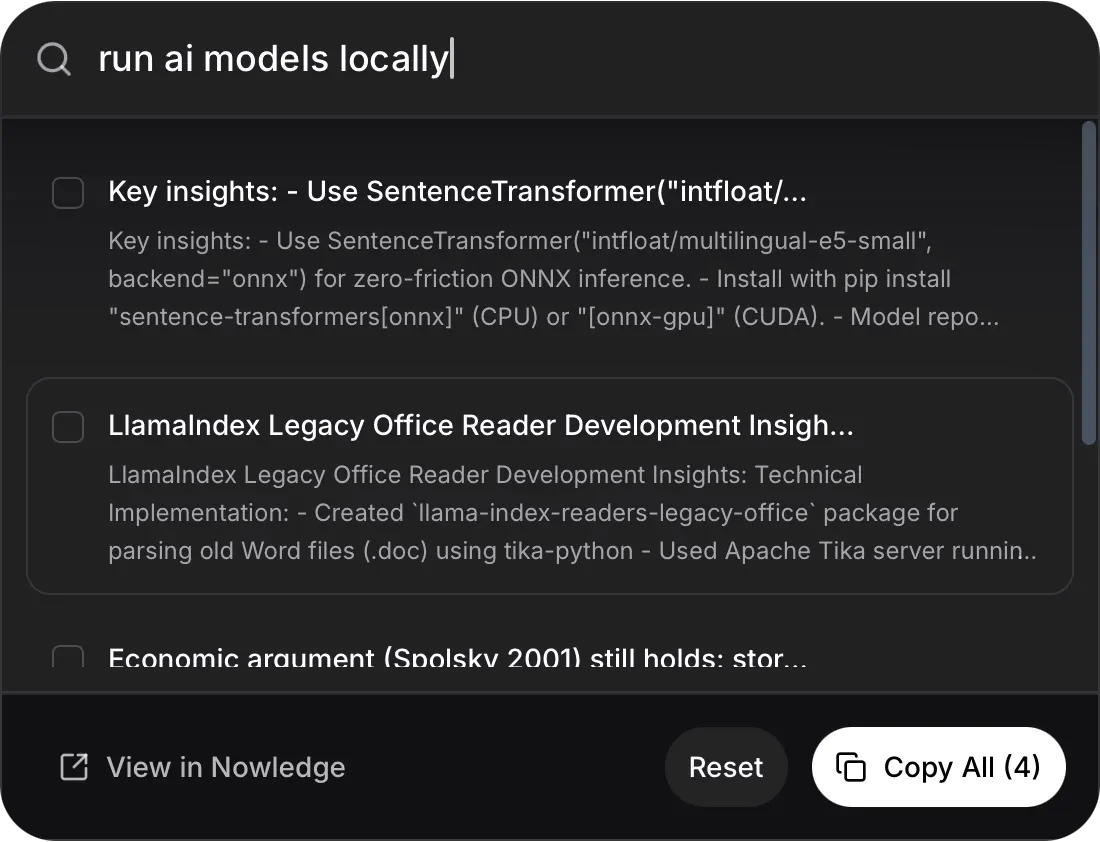Click the LlamaIndex result title text

pos(481,425)
